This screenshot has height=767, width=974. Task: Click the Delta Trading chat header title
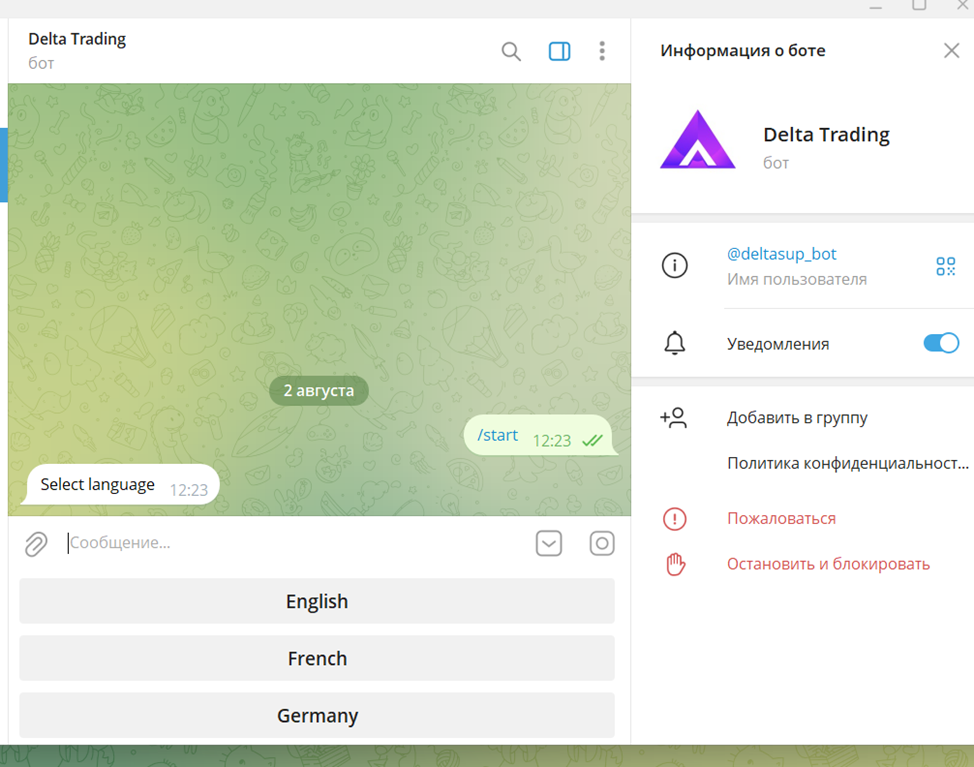click(77, 39)
